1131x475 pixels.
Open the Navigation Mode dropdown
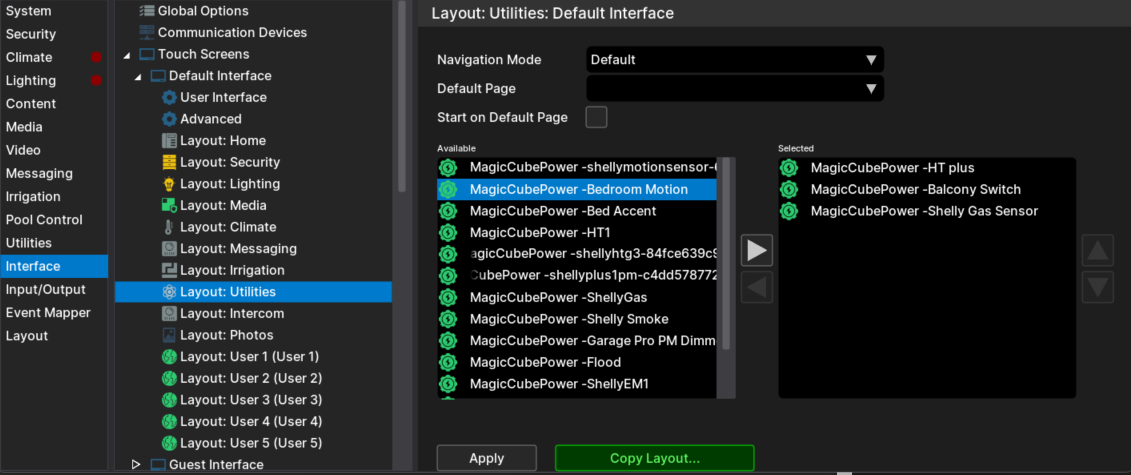(735, 60)
